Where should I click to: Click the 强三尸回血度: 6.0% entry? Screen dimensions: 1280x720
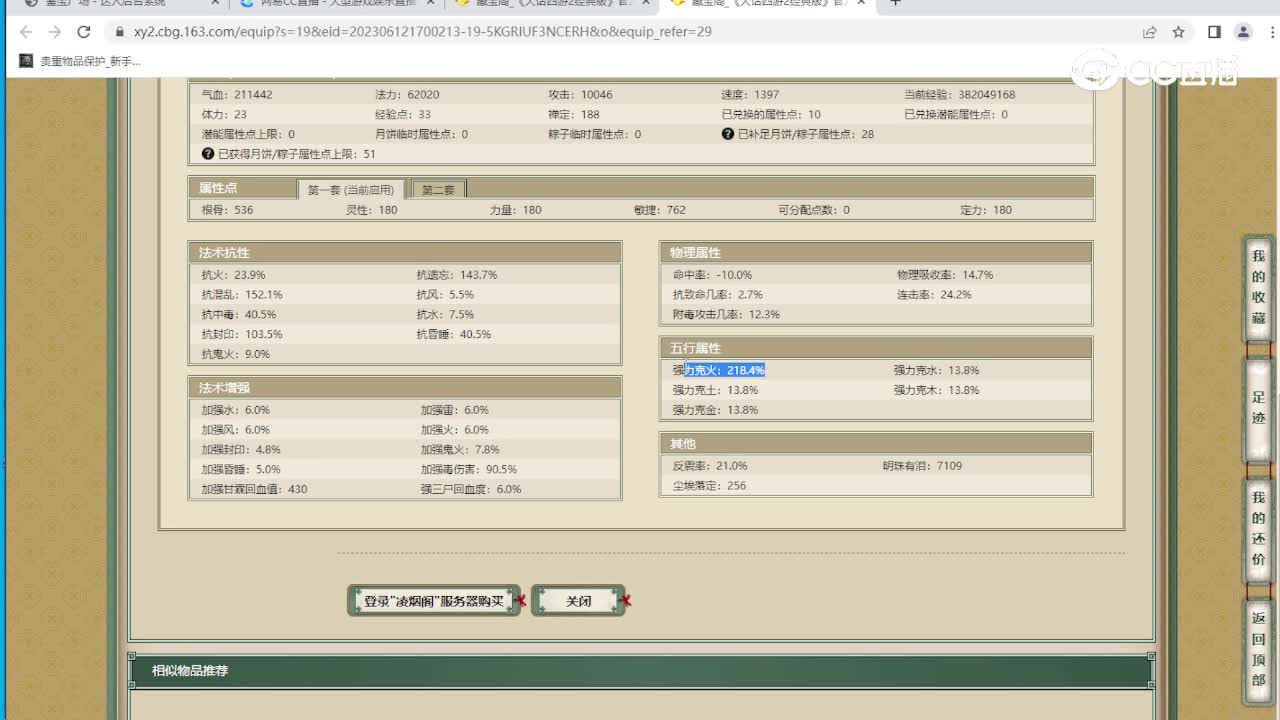[x=471, y=489]
